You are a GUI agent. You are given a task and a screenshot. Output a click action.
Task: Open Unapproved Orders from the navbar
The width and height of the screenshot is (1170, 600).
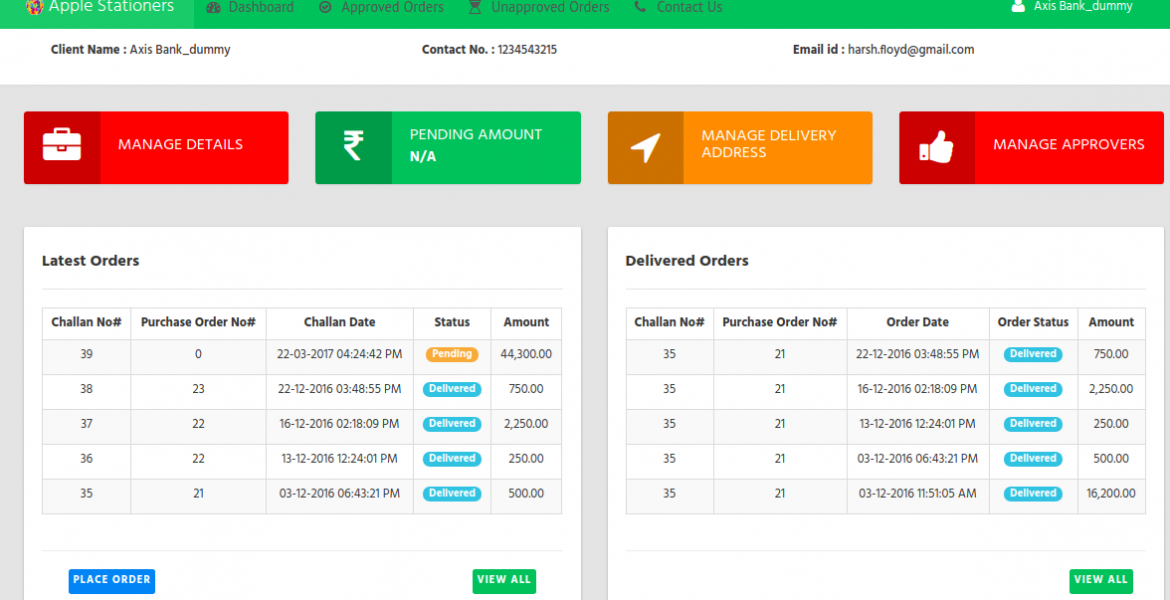point(549,6)
